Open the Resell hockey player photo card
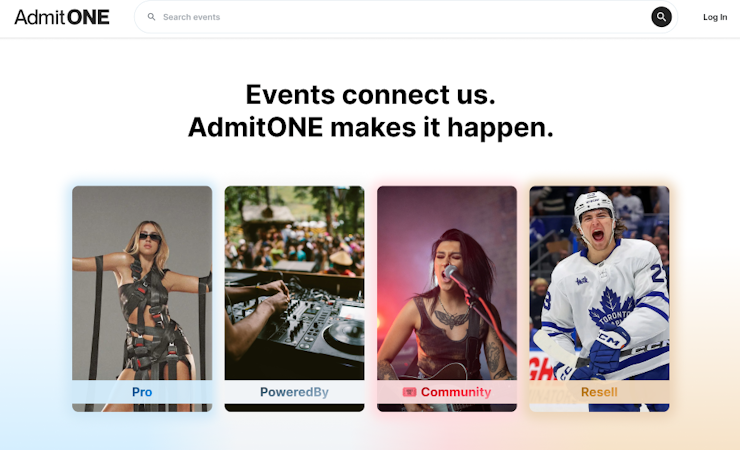Image resolution: width=740 pixels, height=450 pixels. pos(599,283)
